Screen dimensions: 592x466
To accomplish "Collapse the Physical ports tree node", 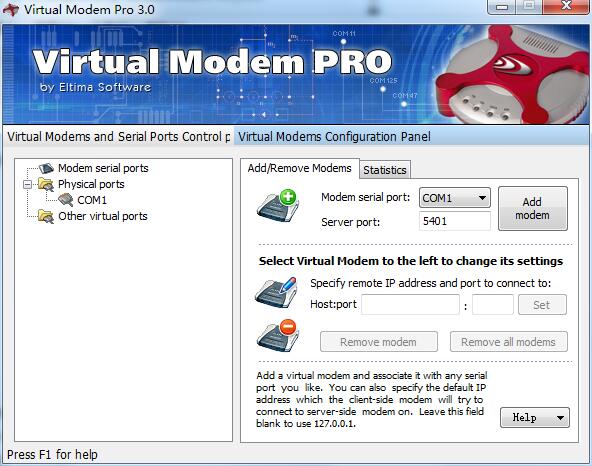I will tap(28, 185).
